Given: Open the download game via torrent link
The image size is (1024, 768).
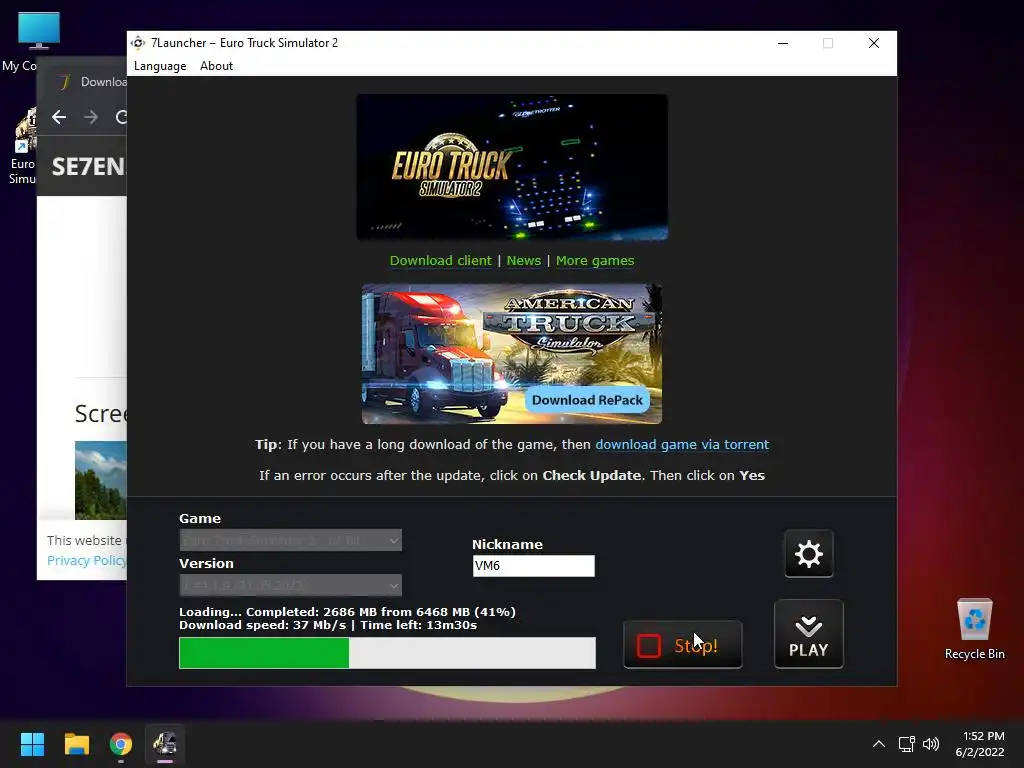Looking at the screenshot, I should click(x=682, y=444).
